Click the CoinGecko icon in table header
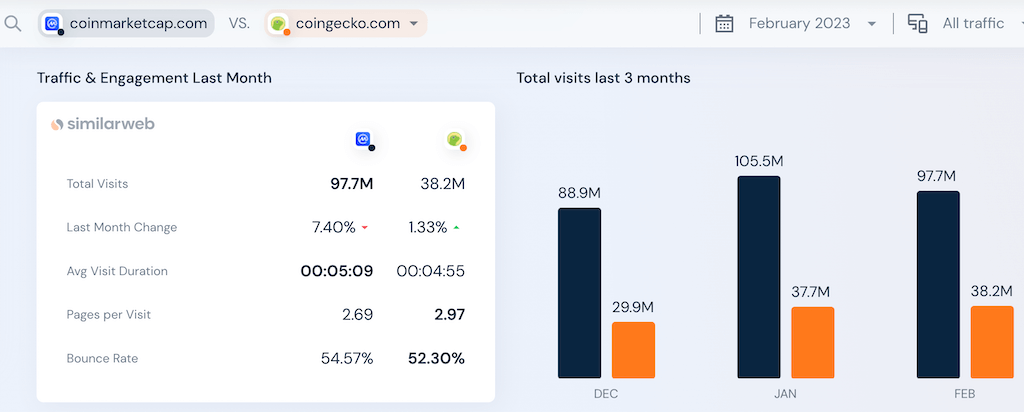The width and height of the screenshot is (1024, 412). click(x=456, y=140)
